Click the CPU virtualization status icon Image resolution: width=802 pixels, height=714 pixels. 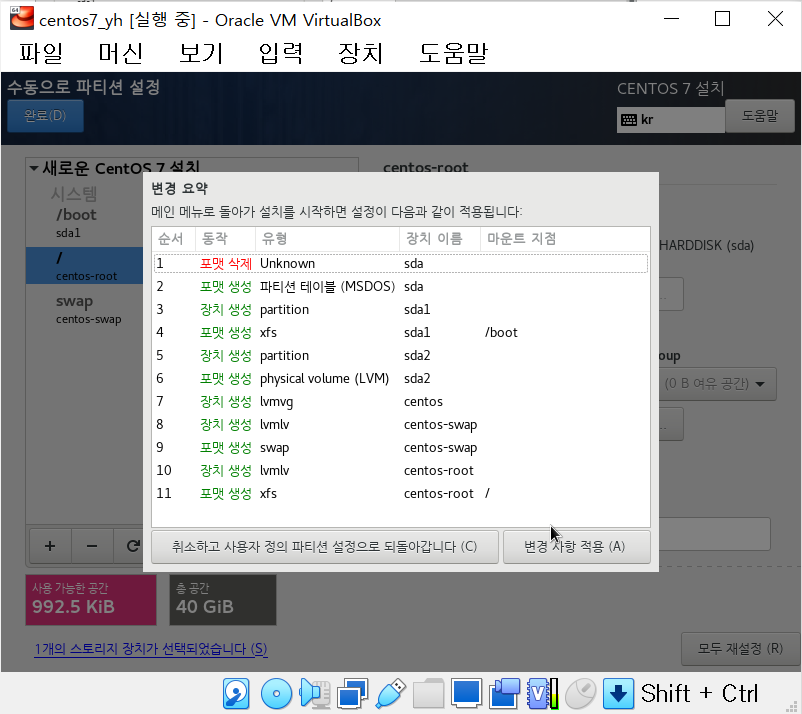[x=542, y=694]
